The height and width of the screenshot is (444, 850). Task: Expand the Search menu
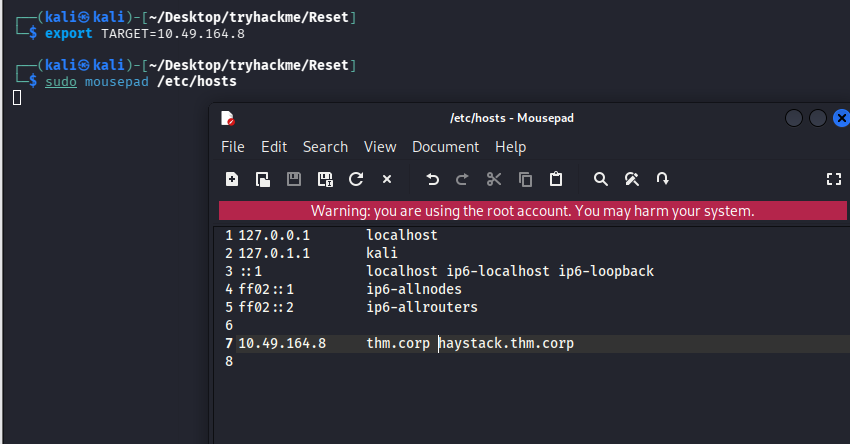point(325,147)
